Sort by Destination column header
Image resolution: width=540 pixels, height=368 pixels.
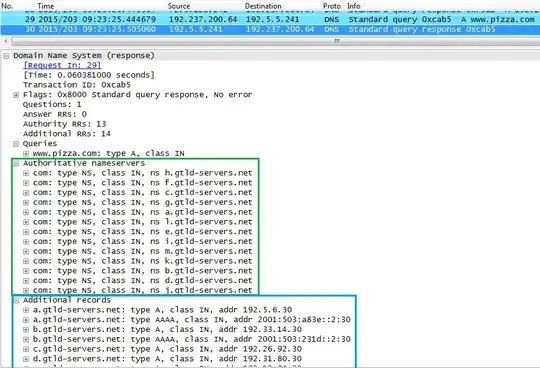263,6
